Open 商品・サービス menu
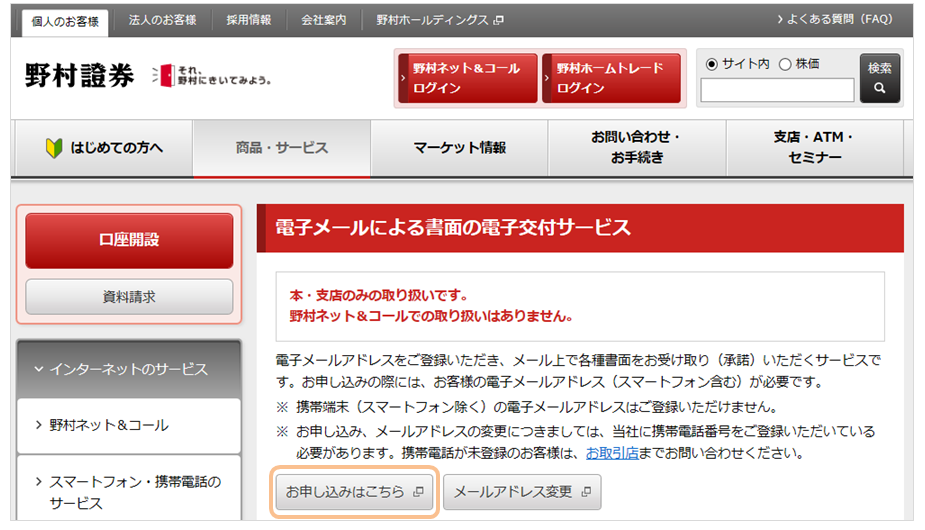 click(282, 148)
